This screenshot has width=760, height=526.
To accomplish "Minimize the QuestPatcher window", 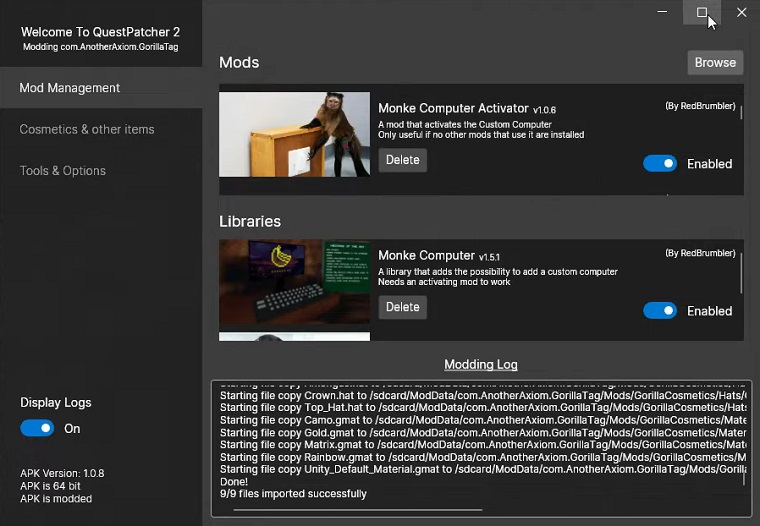I will click(662, 12).
